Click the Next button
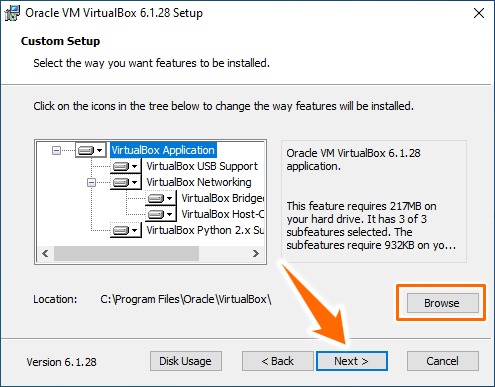The width and height of the screenshot is (495, 387). pos(352,361)
